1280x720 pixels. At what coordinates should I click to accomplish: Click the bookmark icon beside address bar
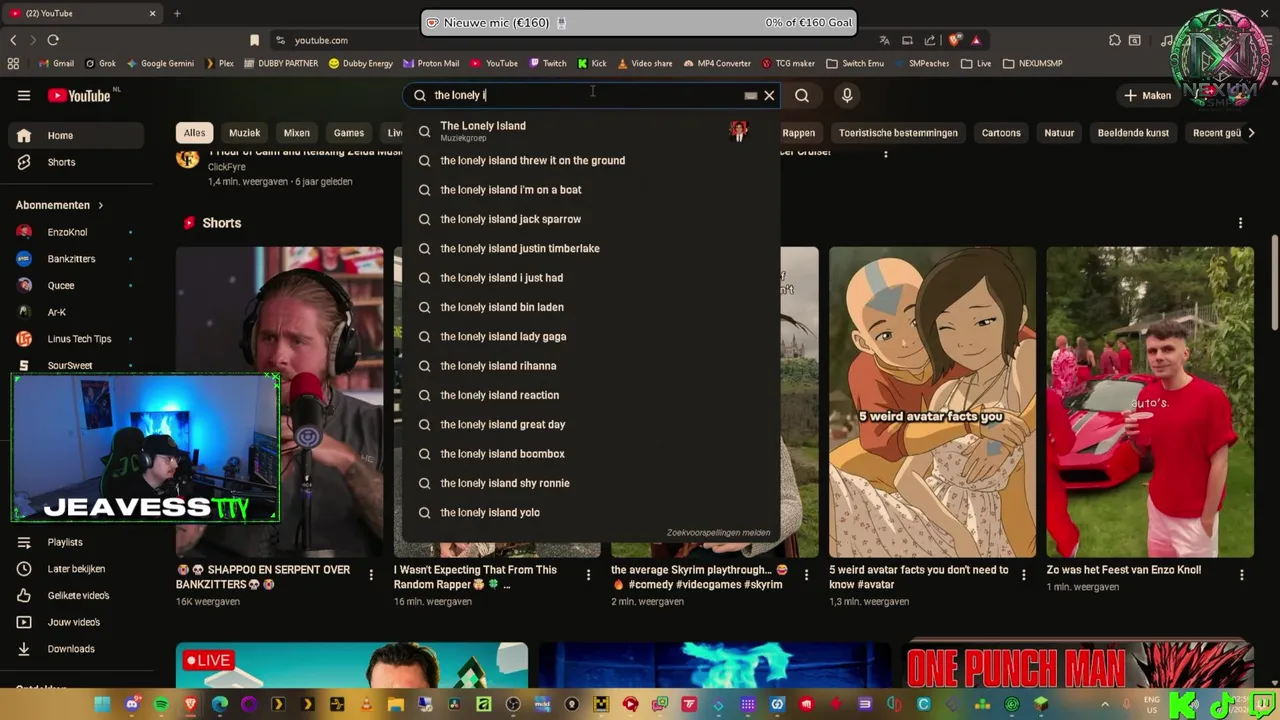pyautogui.click(x=254, y=40)
